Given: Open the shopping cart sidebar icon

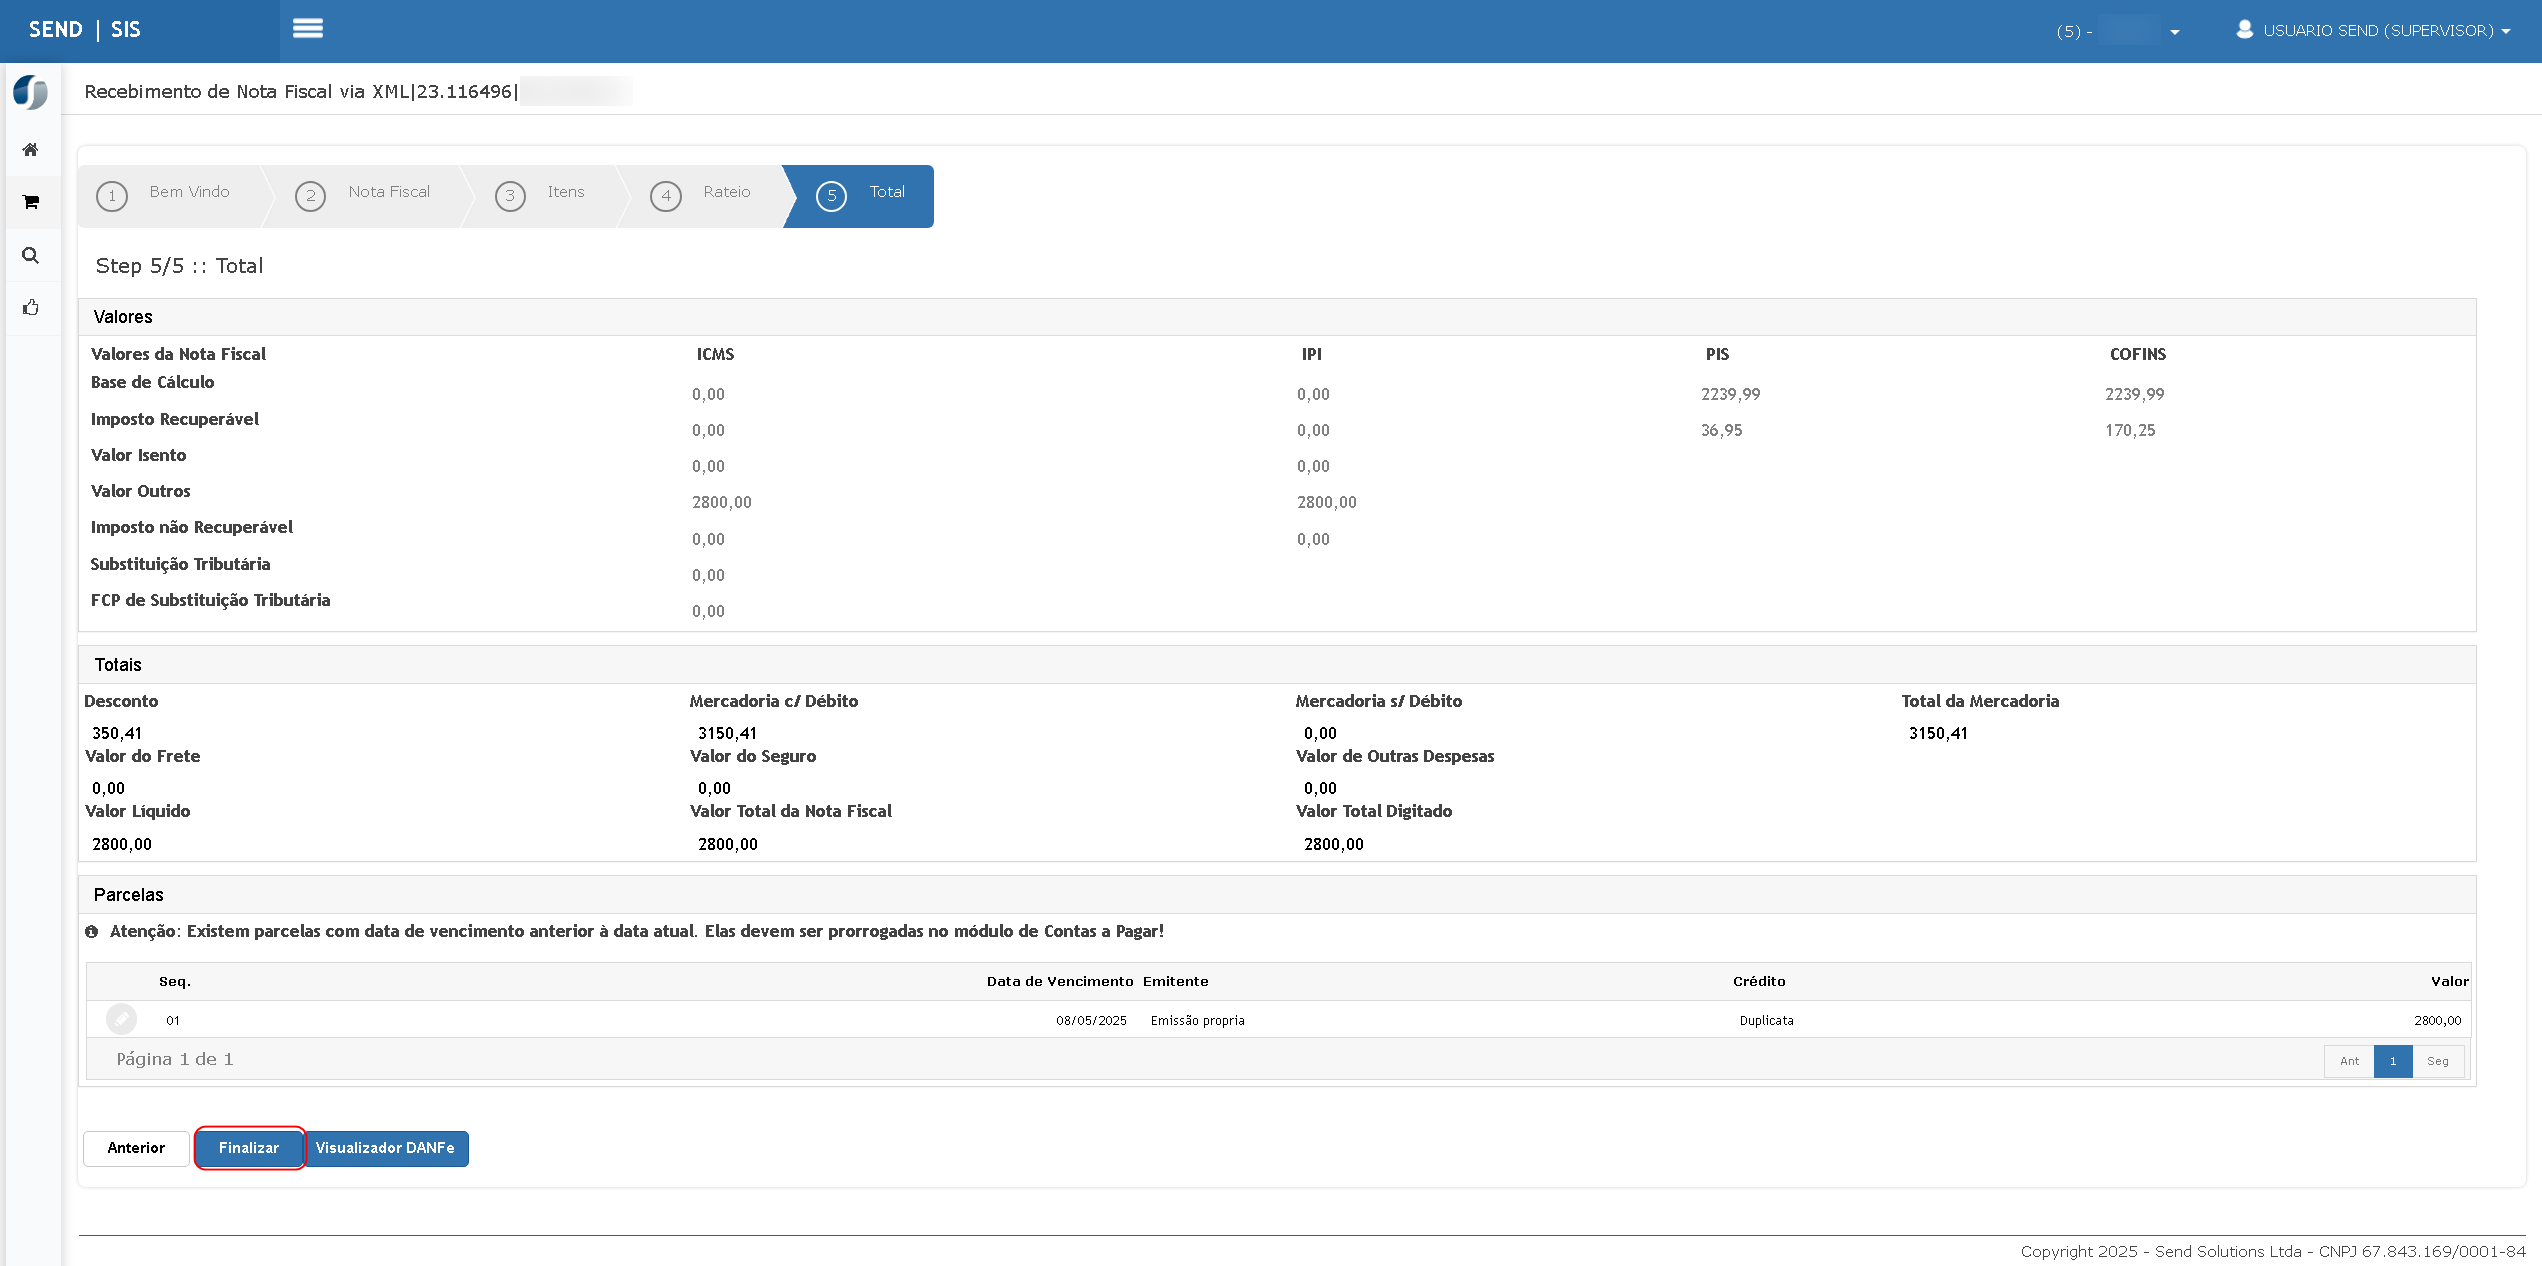Looking at the screenshot, I should point(31,202).
